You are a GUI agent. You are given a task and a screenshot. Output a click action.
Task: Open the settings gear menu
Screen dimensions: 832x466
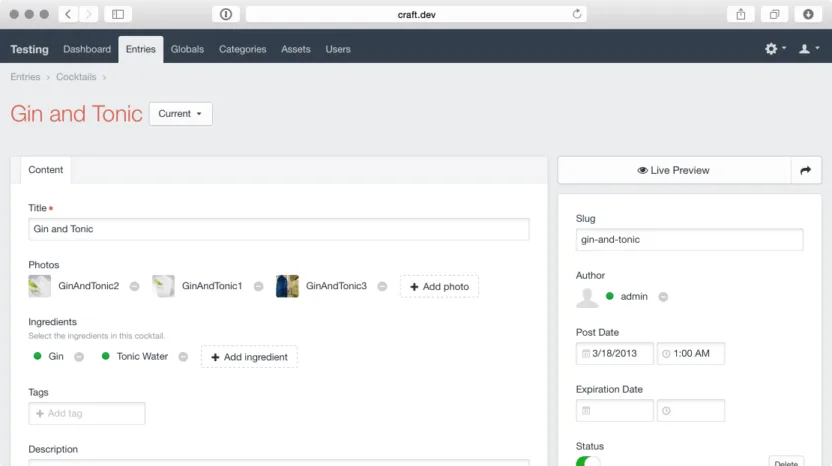click(775, 49)
